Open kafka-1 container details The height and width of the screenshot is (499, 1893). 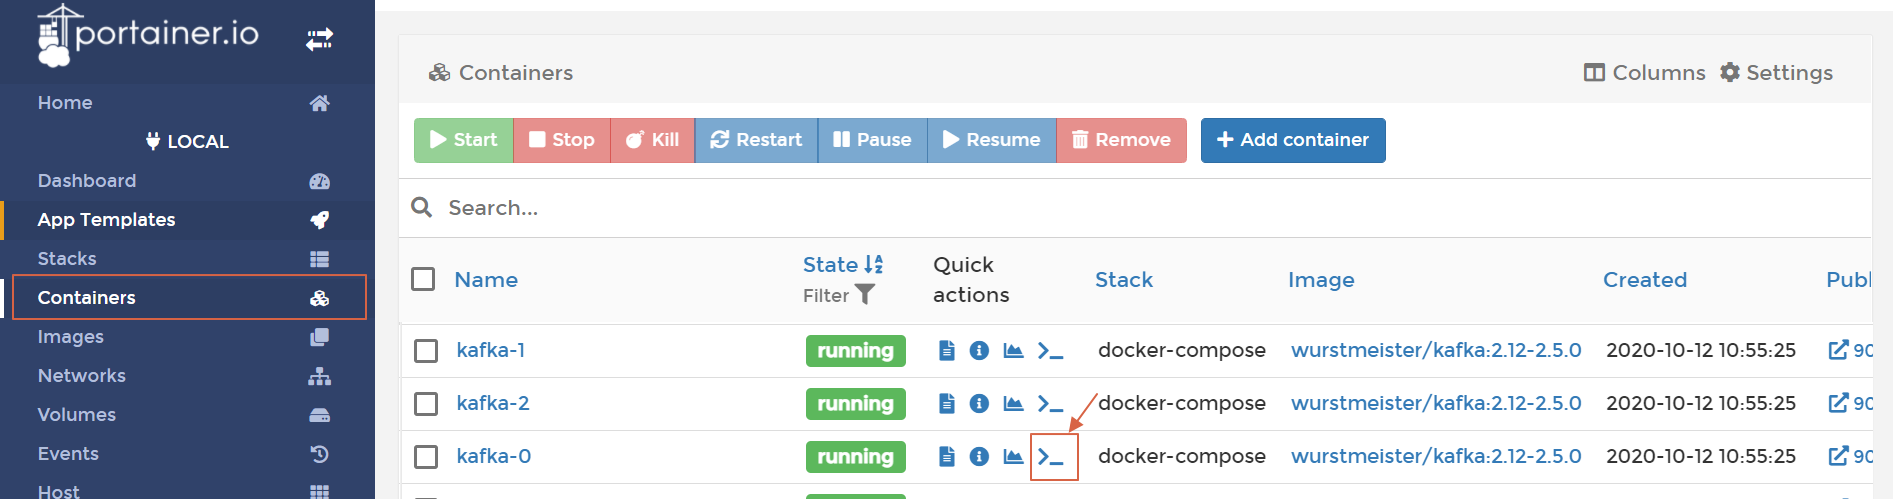click(x=491, y=350)
